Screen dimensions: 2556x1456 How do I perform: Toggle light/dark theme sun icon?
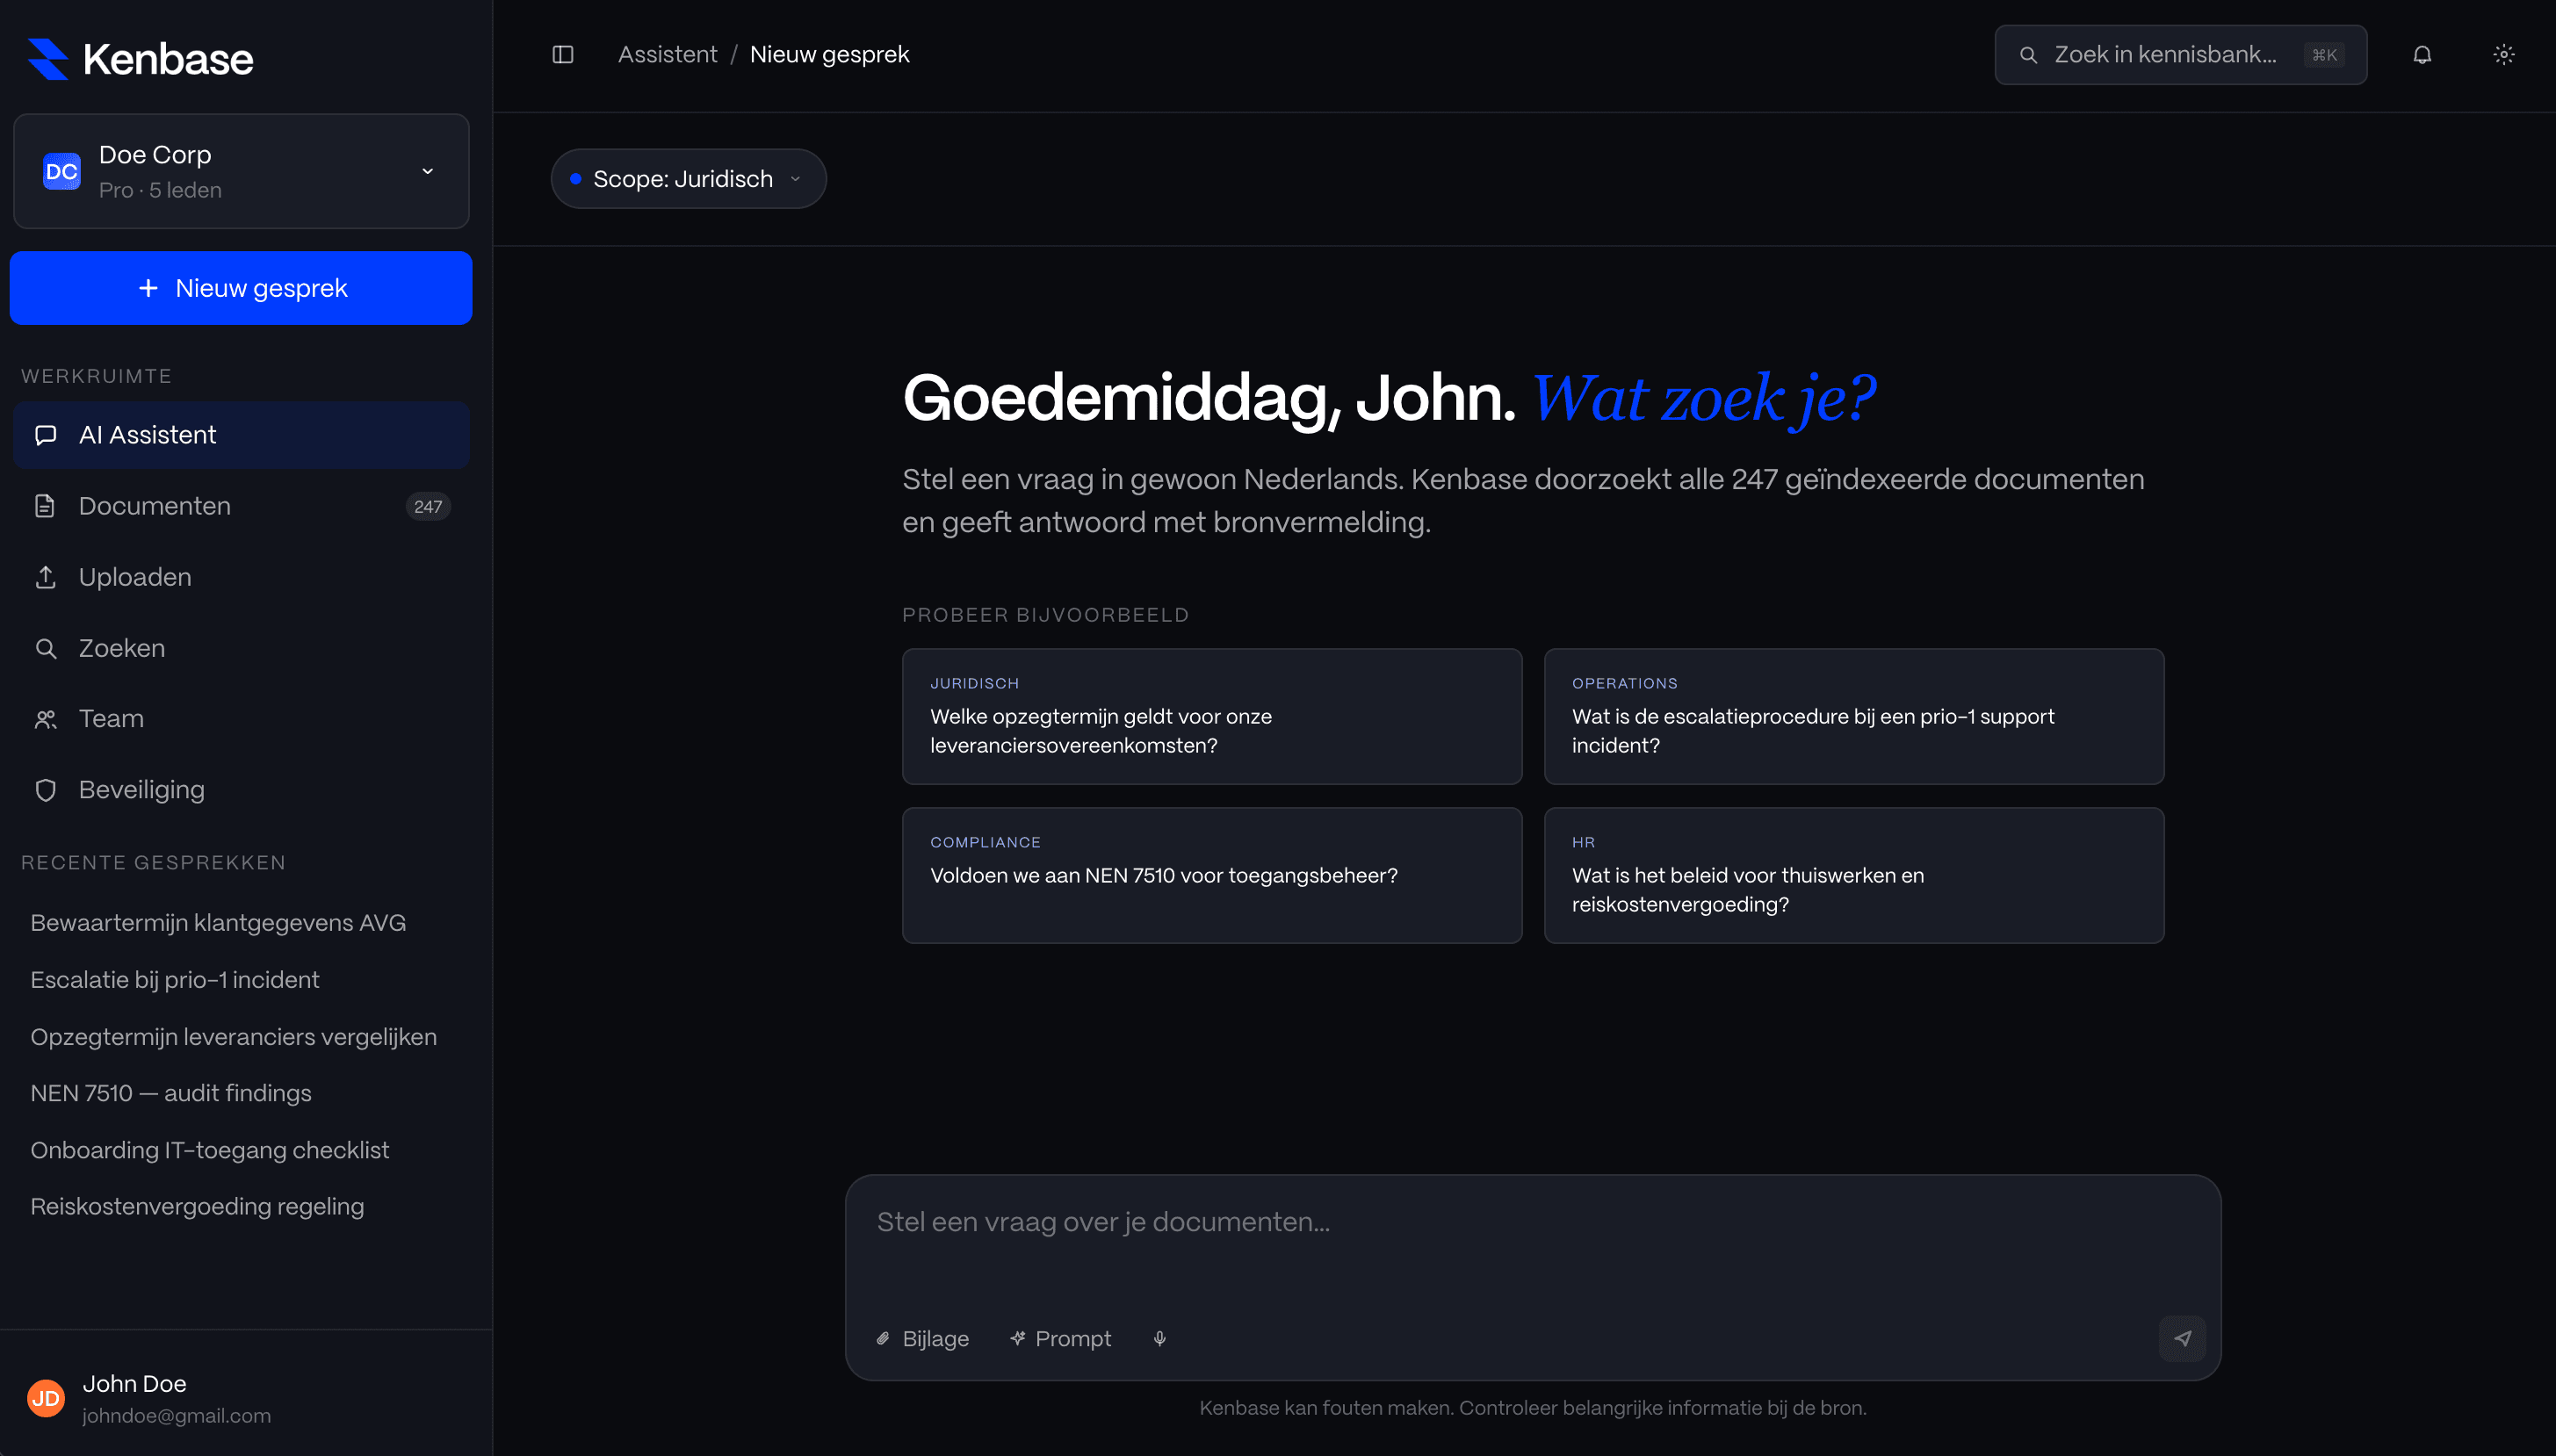[x=2503, y=55]
